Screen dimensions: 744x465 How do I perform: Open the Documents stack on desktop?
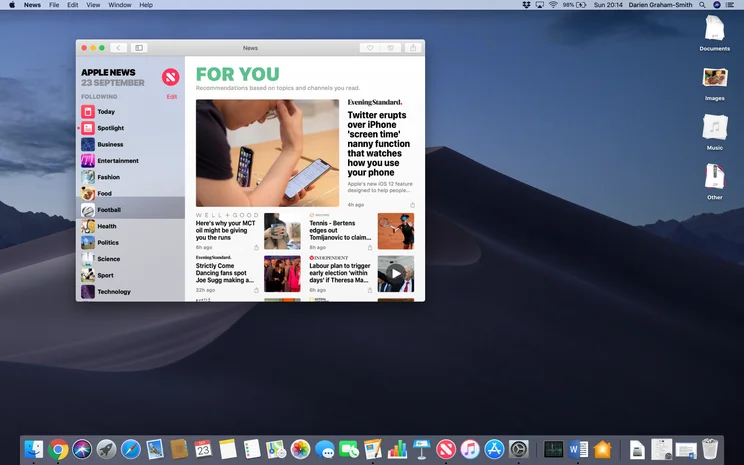(715, 33)
